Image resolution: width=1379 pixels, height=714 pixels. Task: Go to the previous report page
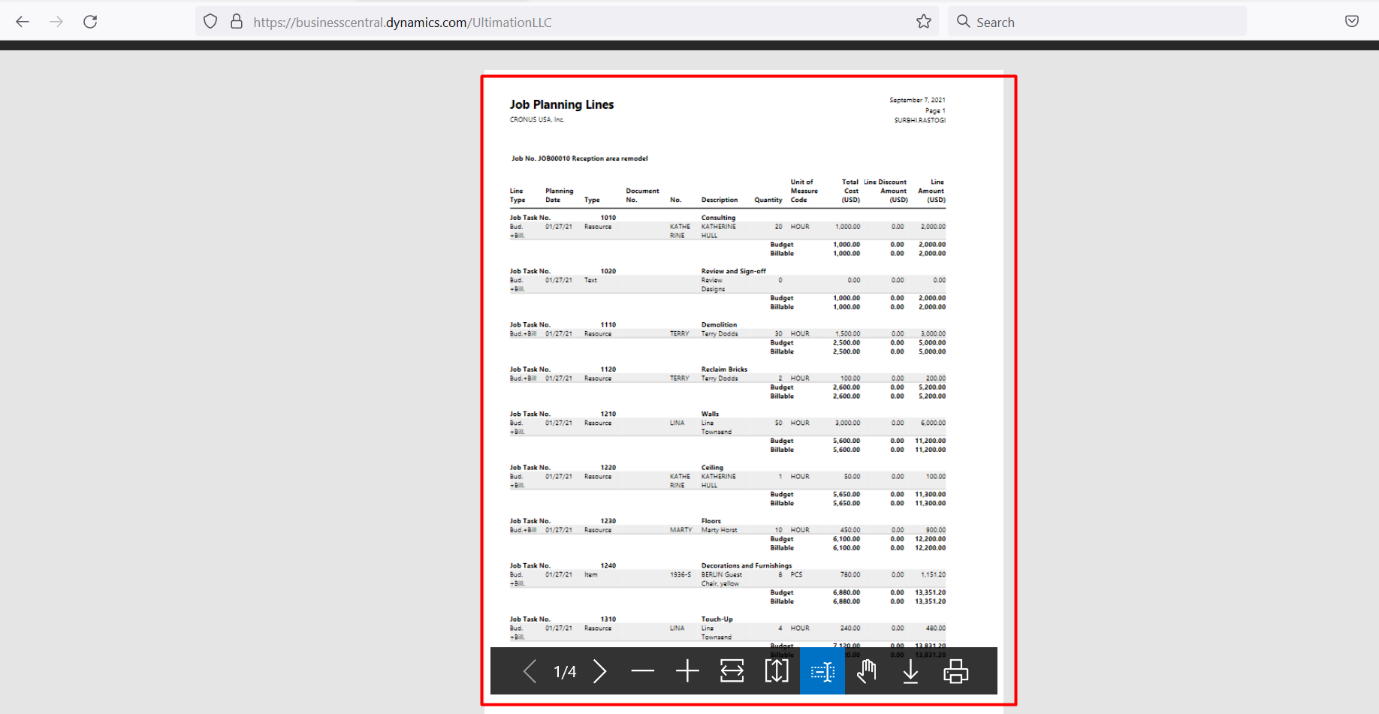click(529, 671)
